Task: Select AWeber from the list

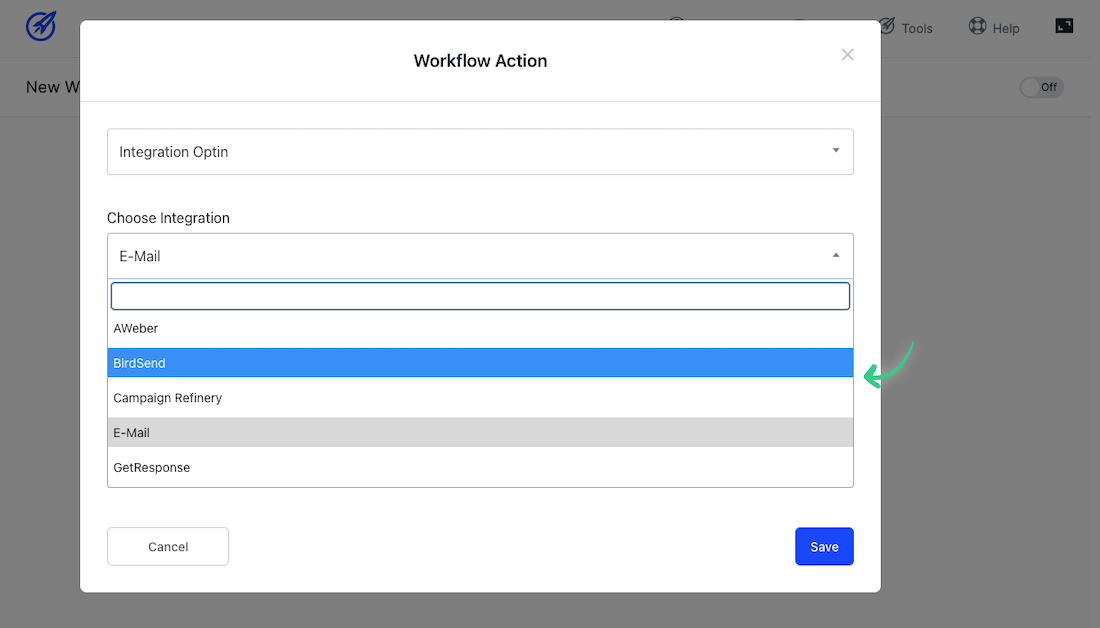Action: pyautogui.click(x=480, y=328)
